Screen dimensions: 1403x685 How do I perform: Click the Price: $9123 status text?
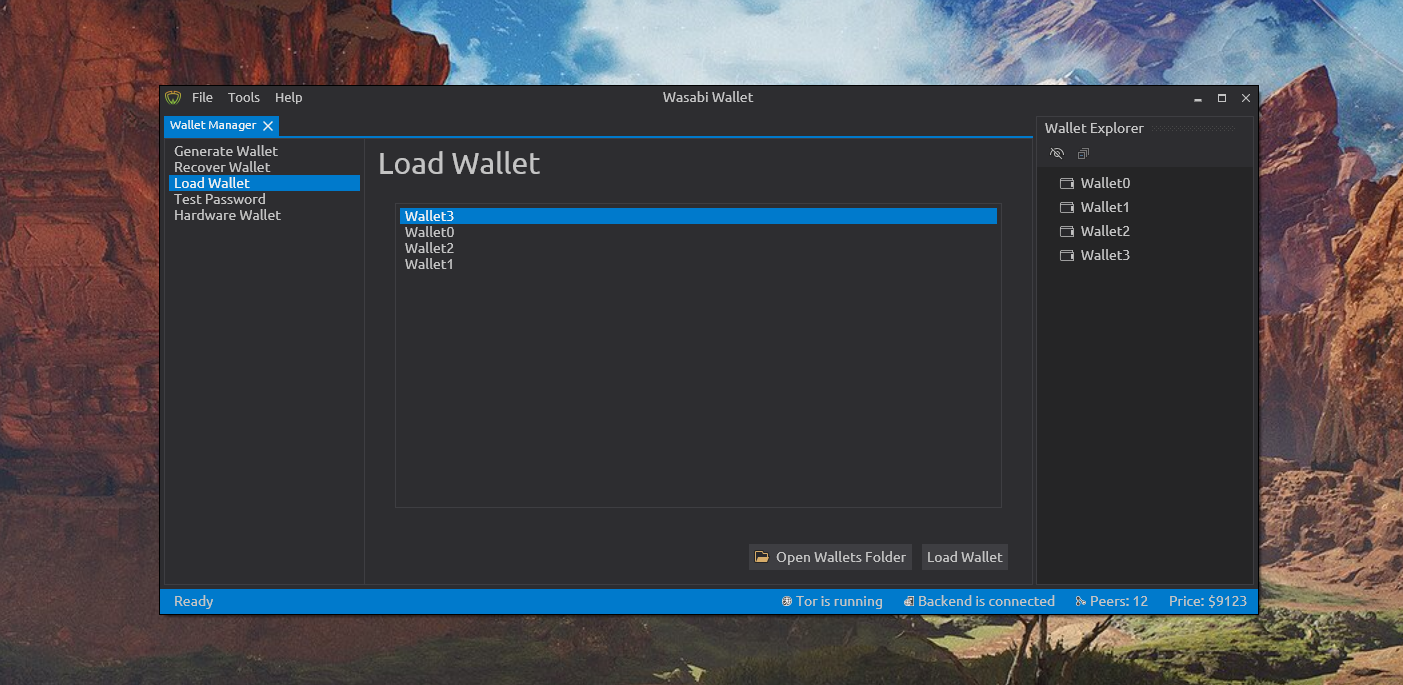(1208, 601)
